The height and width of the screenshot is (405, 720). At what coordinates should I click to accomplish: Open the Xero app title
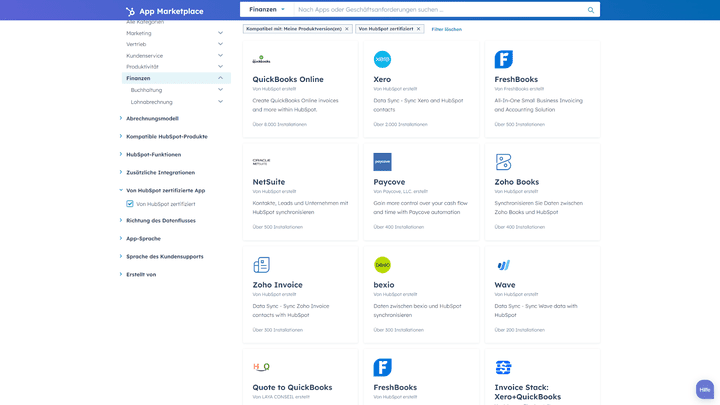(x=382, y=79)
